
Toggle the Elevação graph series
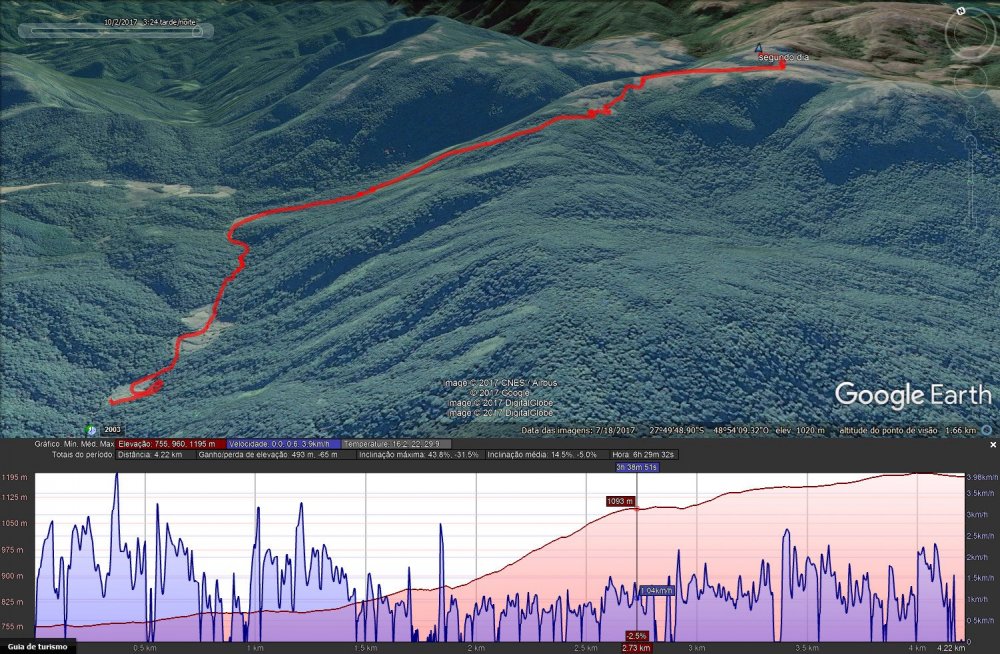[170, 443]
